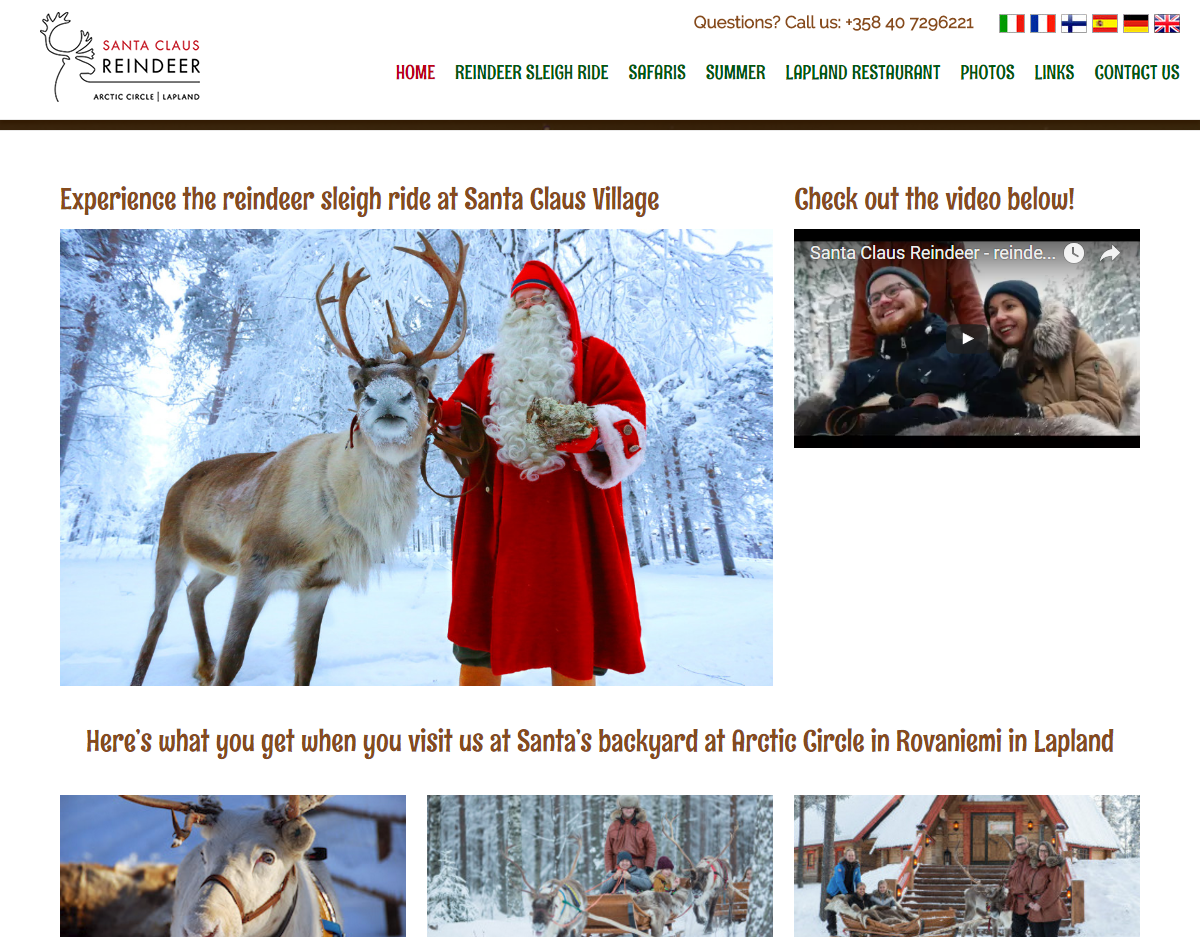
Task: Select the German flag language icon
Action: coord(1136,23)
